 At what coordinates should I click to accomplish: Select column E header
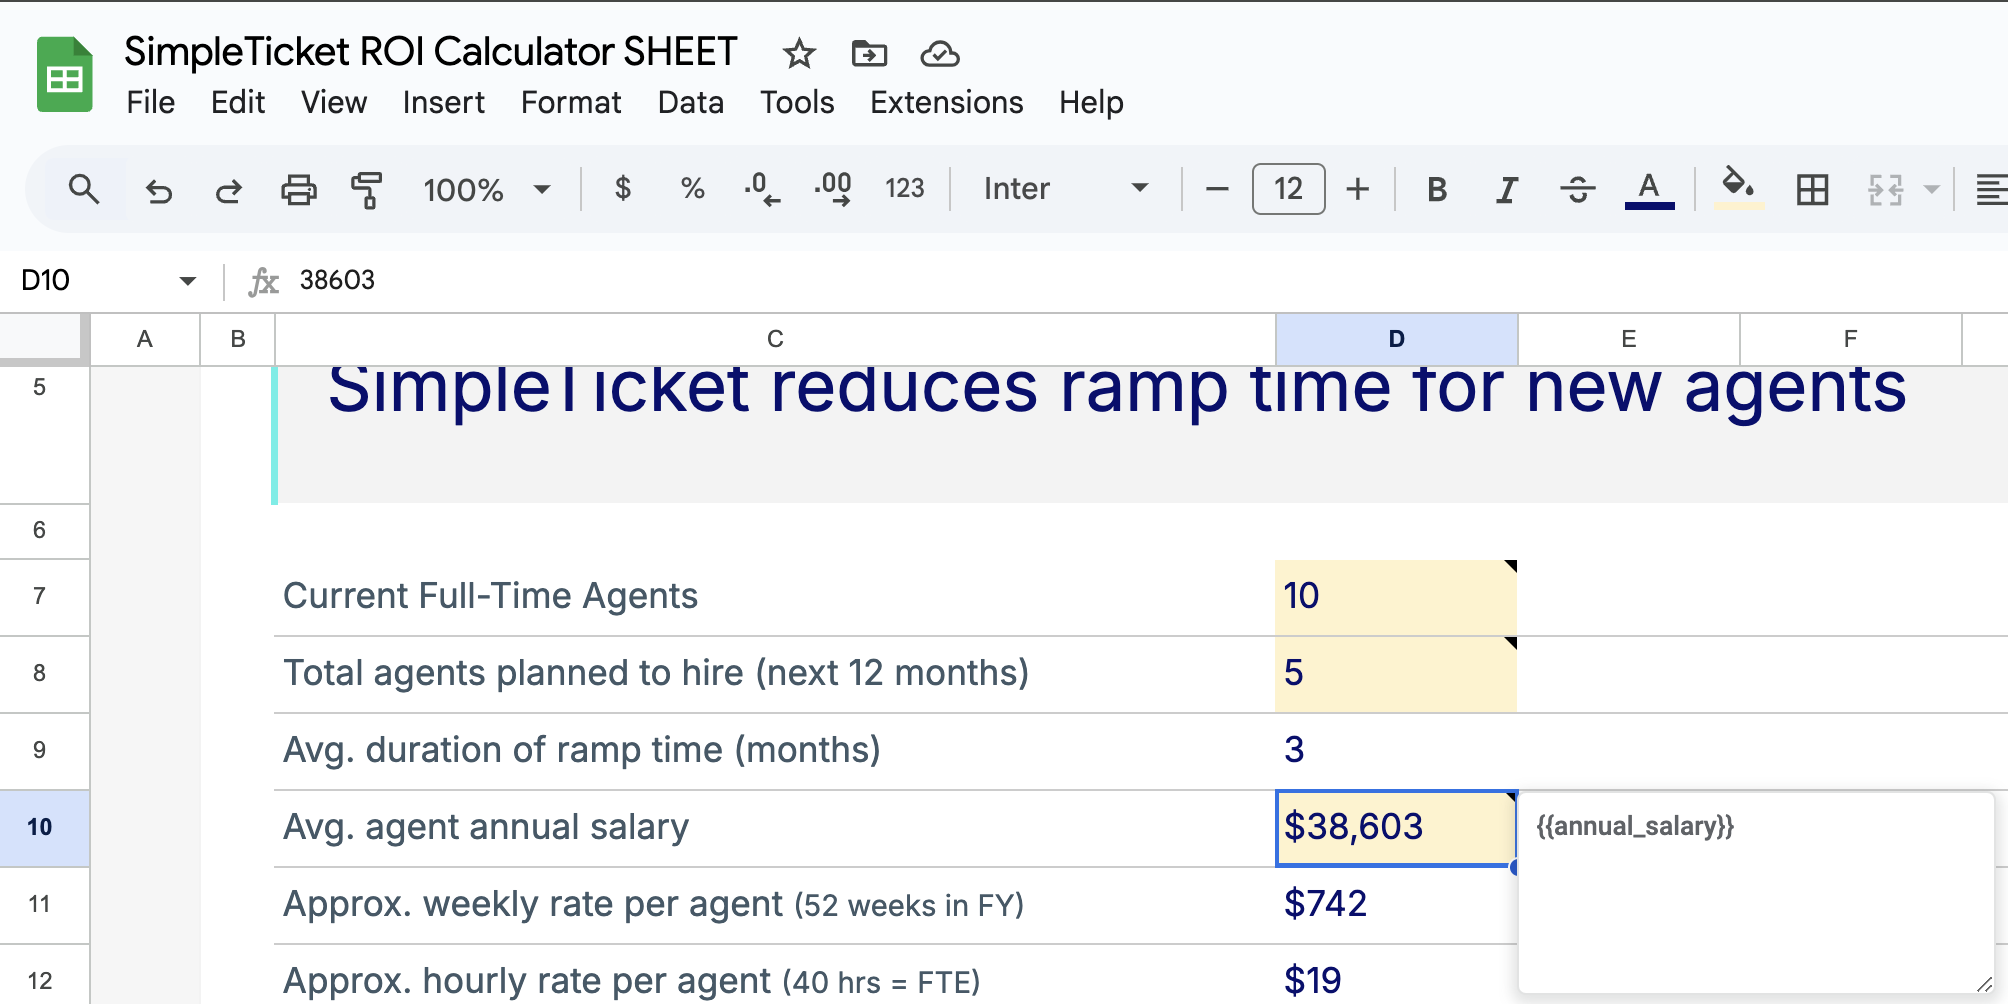pyautogui.click(x=1629, y=339)
